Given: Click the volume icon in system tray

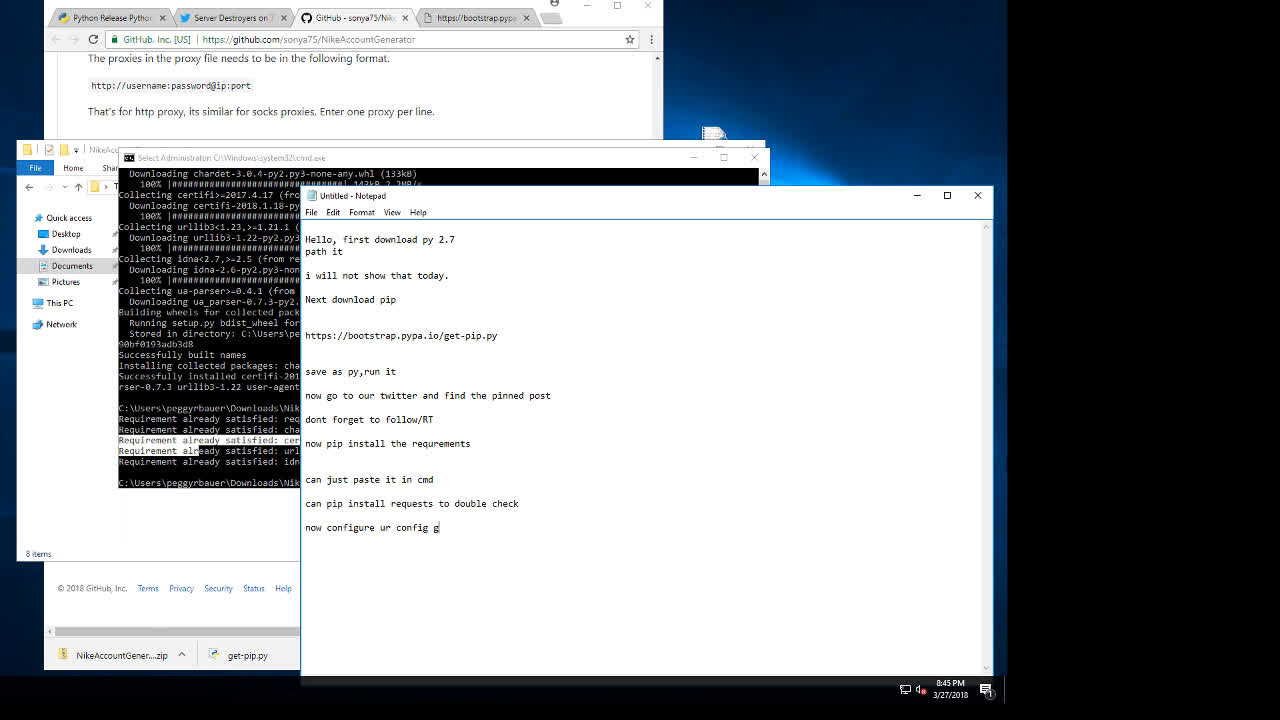Looking at the screenshot, I should point(921,689).
